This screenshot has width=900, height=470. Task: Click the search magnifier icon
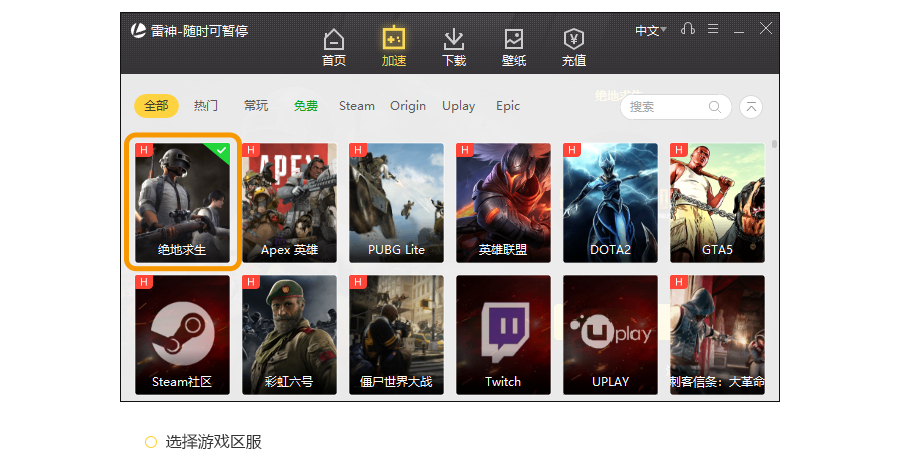click(x=715, y=107)
